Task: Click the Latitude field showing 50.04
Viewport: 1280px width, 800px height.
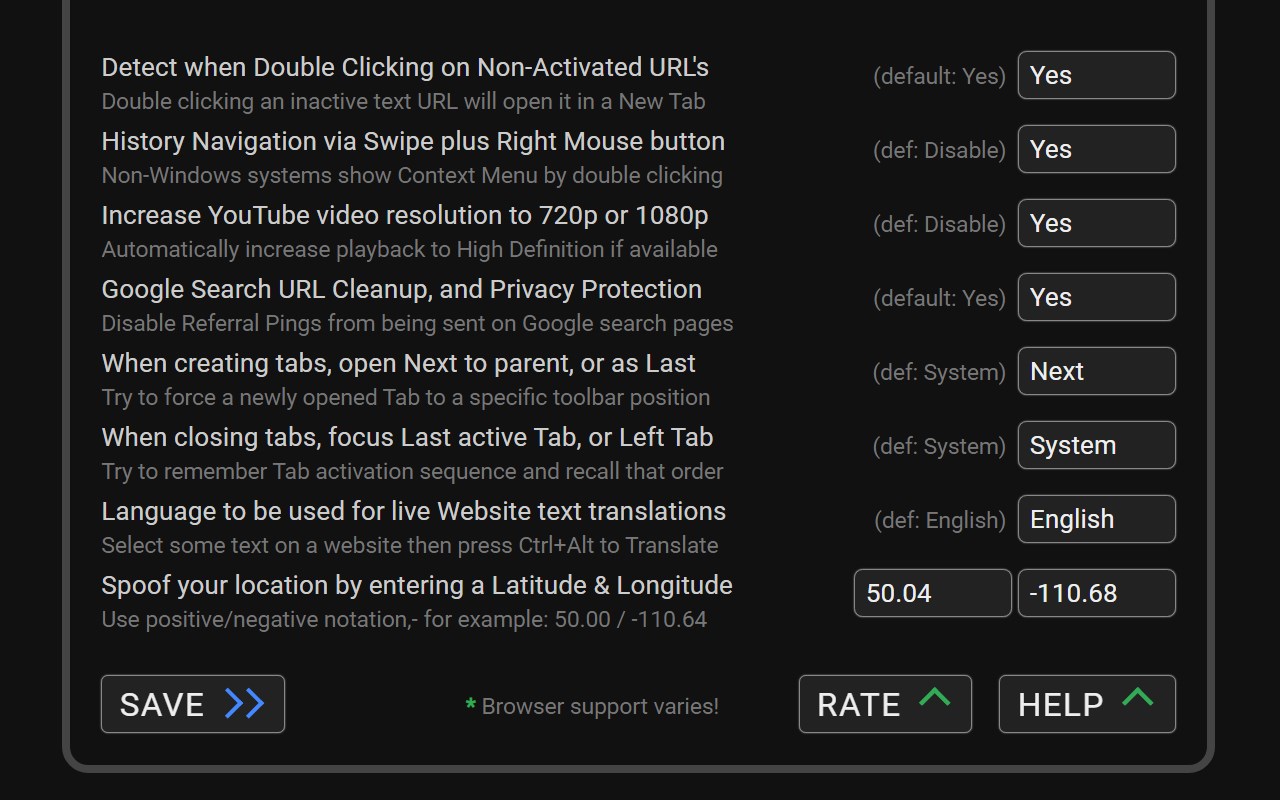Action: (933, 593)
